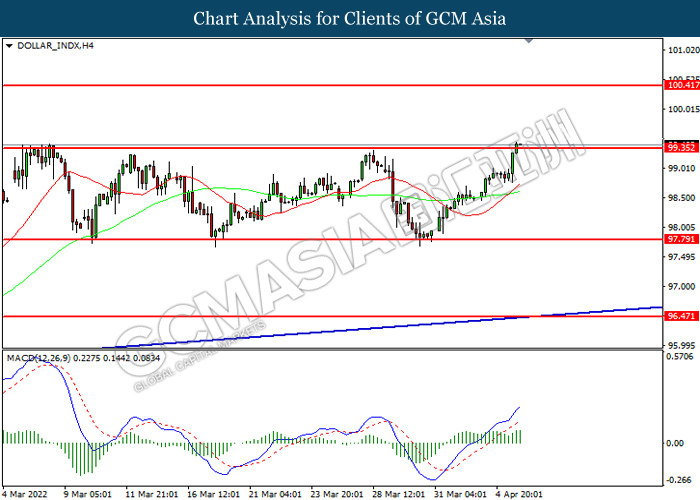Click the 16 Mar 12:01 date label

[x=213, y=494]
